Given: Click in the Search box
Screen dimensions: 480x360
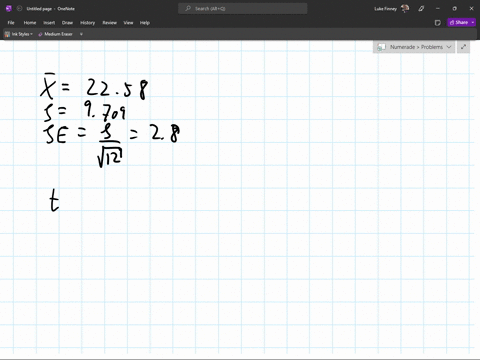Looking at the screenshot, I should click(x=243, y=9).
